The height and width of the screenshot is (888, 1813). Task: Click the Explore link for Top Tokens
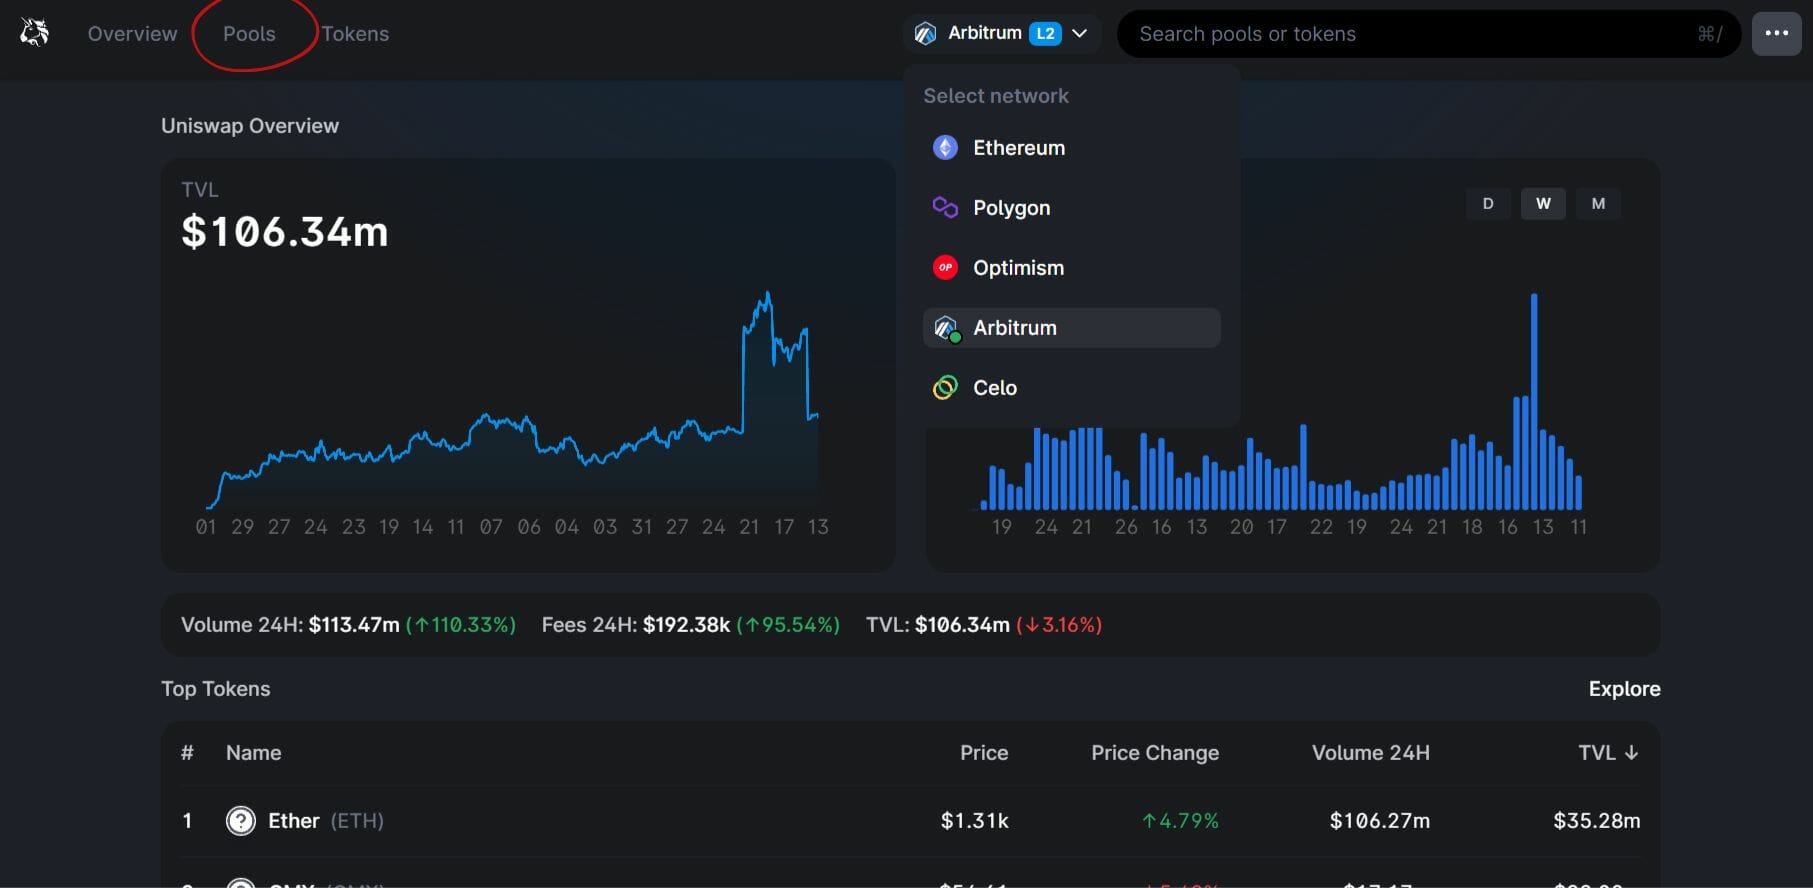[1624, 689]
